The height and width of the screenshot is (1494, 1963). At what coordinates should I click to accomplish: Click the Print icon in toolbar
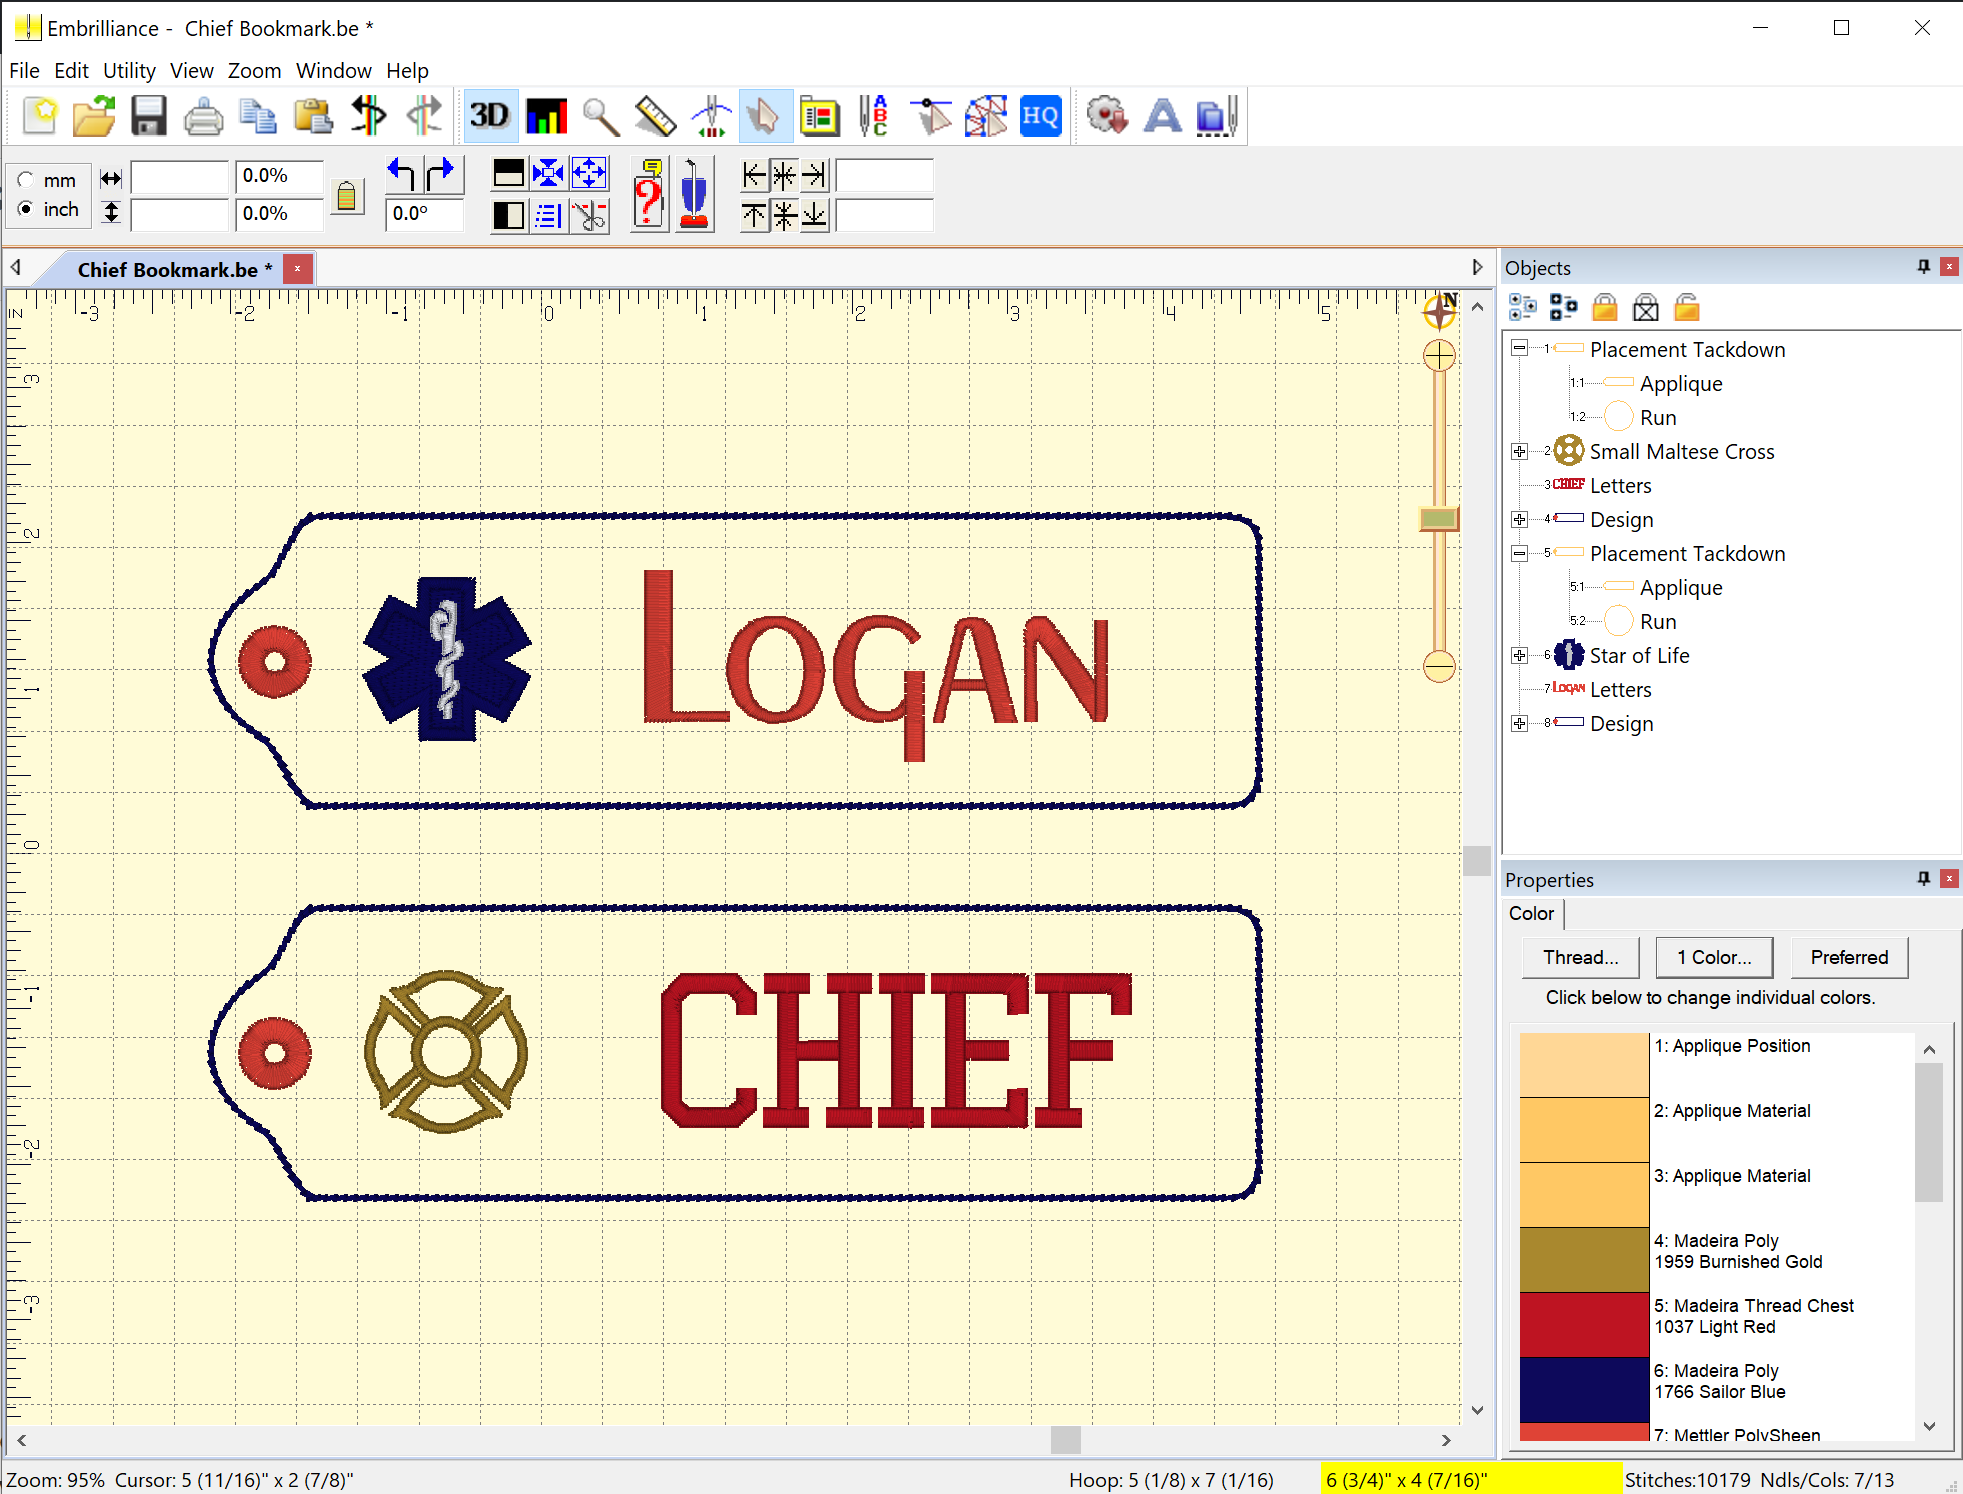pos(203,116)
